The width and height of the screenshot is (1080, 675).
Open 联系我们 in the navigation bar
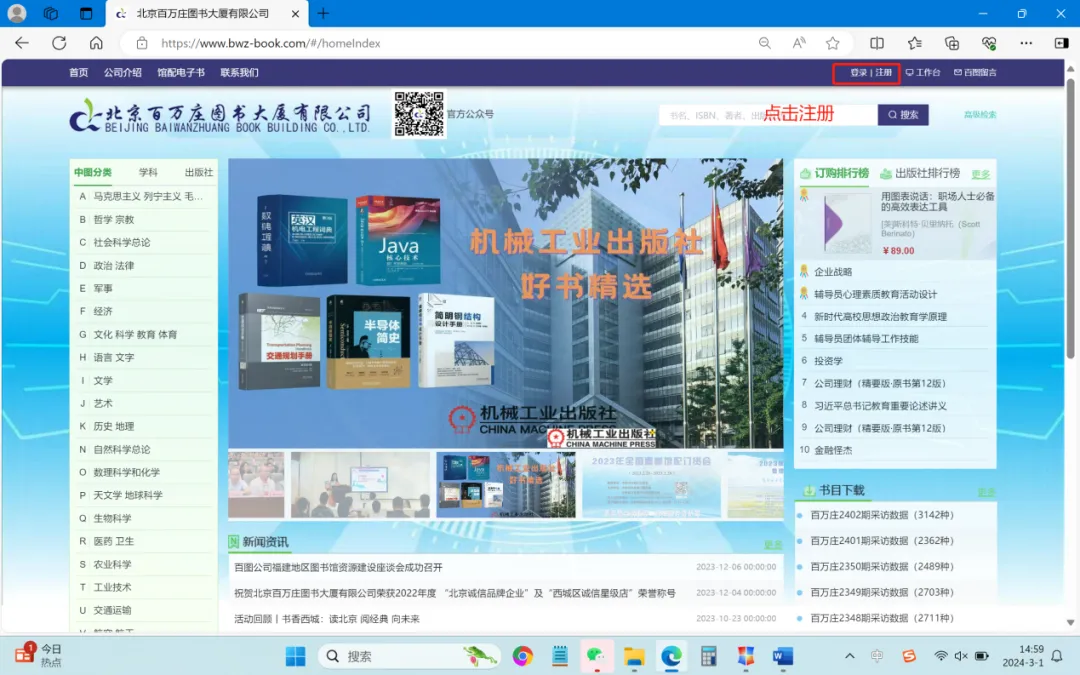(x=239, y=72)
